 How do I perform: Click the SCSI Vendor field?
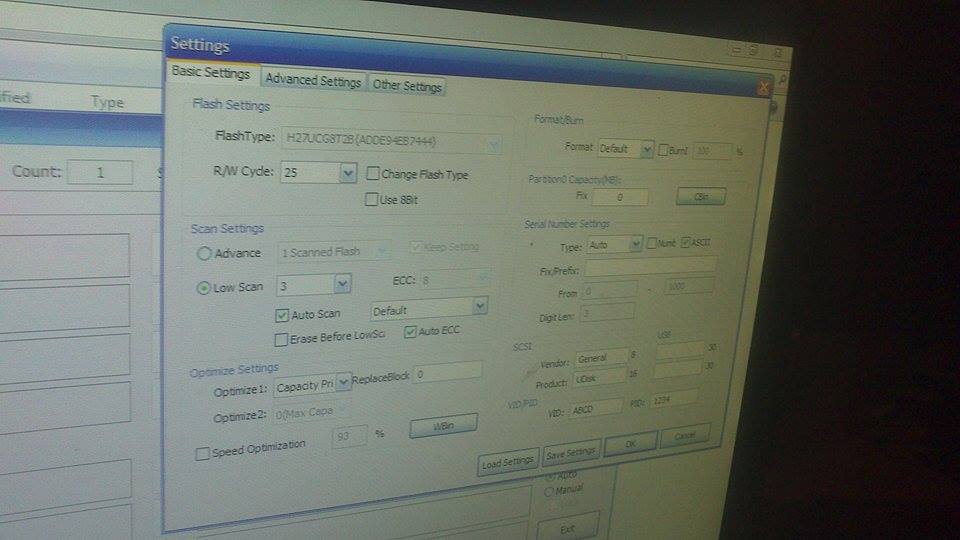point(601,358)
